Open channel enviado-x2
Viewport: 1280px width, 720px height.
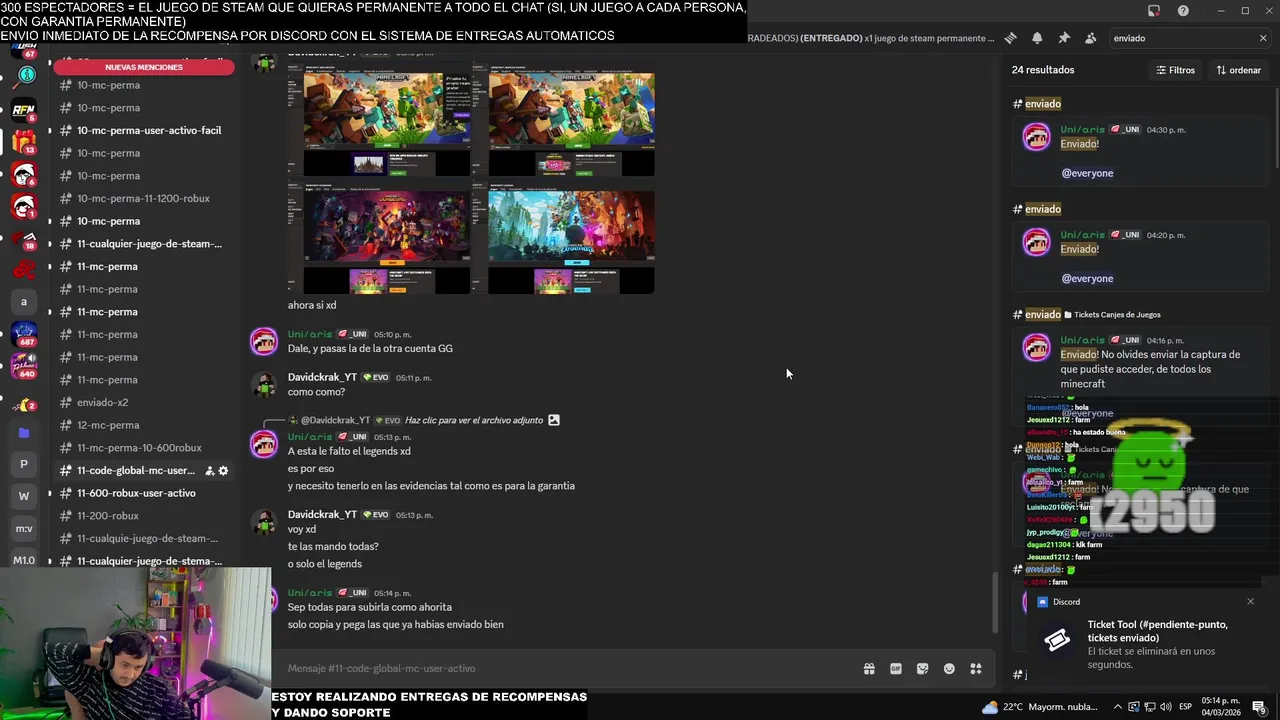pyautogui.click(x=143, y=402)
